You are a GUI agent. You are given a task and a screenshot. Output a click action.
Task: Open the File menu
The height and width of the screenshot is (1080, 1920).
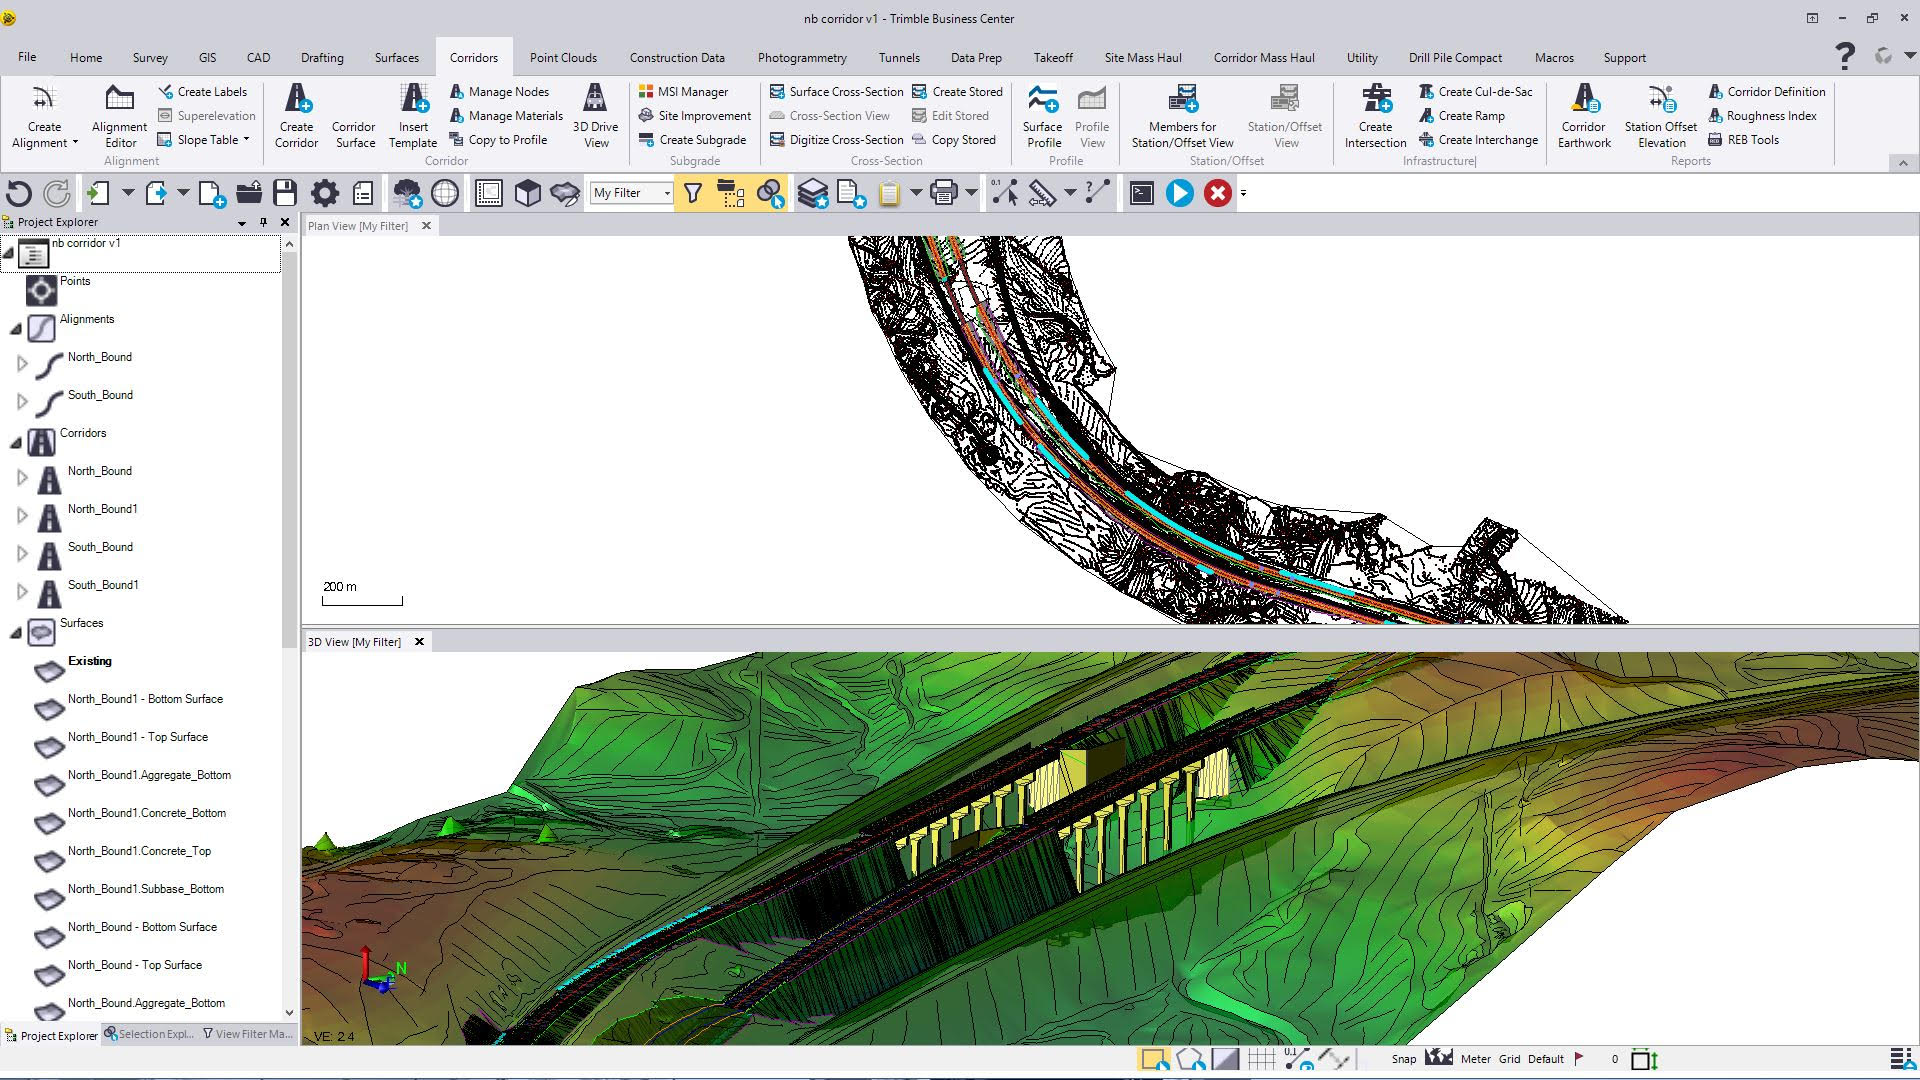(x=27, y=57)
